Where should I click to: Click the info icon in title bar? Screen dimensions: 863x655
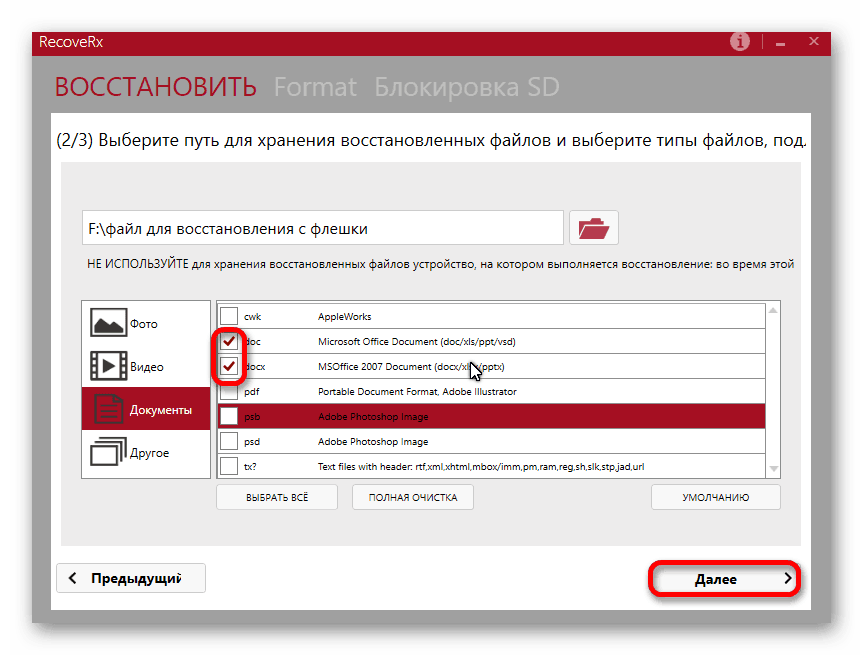(x=740, y=41)
